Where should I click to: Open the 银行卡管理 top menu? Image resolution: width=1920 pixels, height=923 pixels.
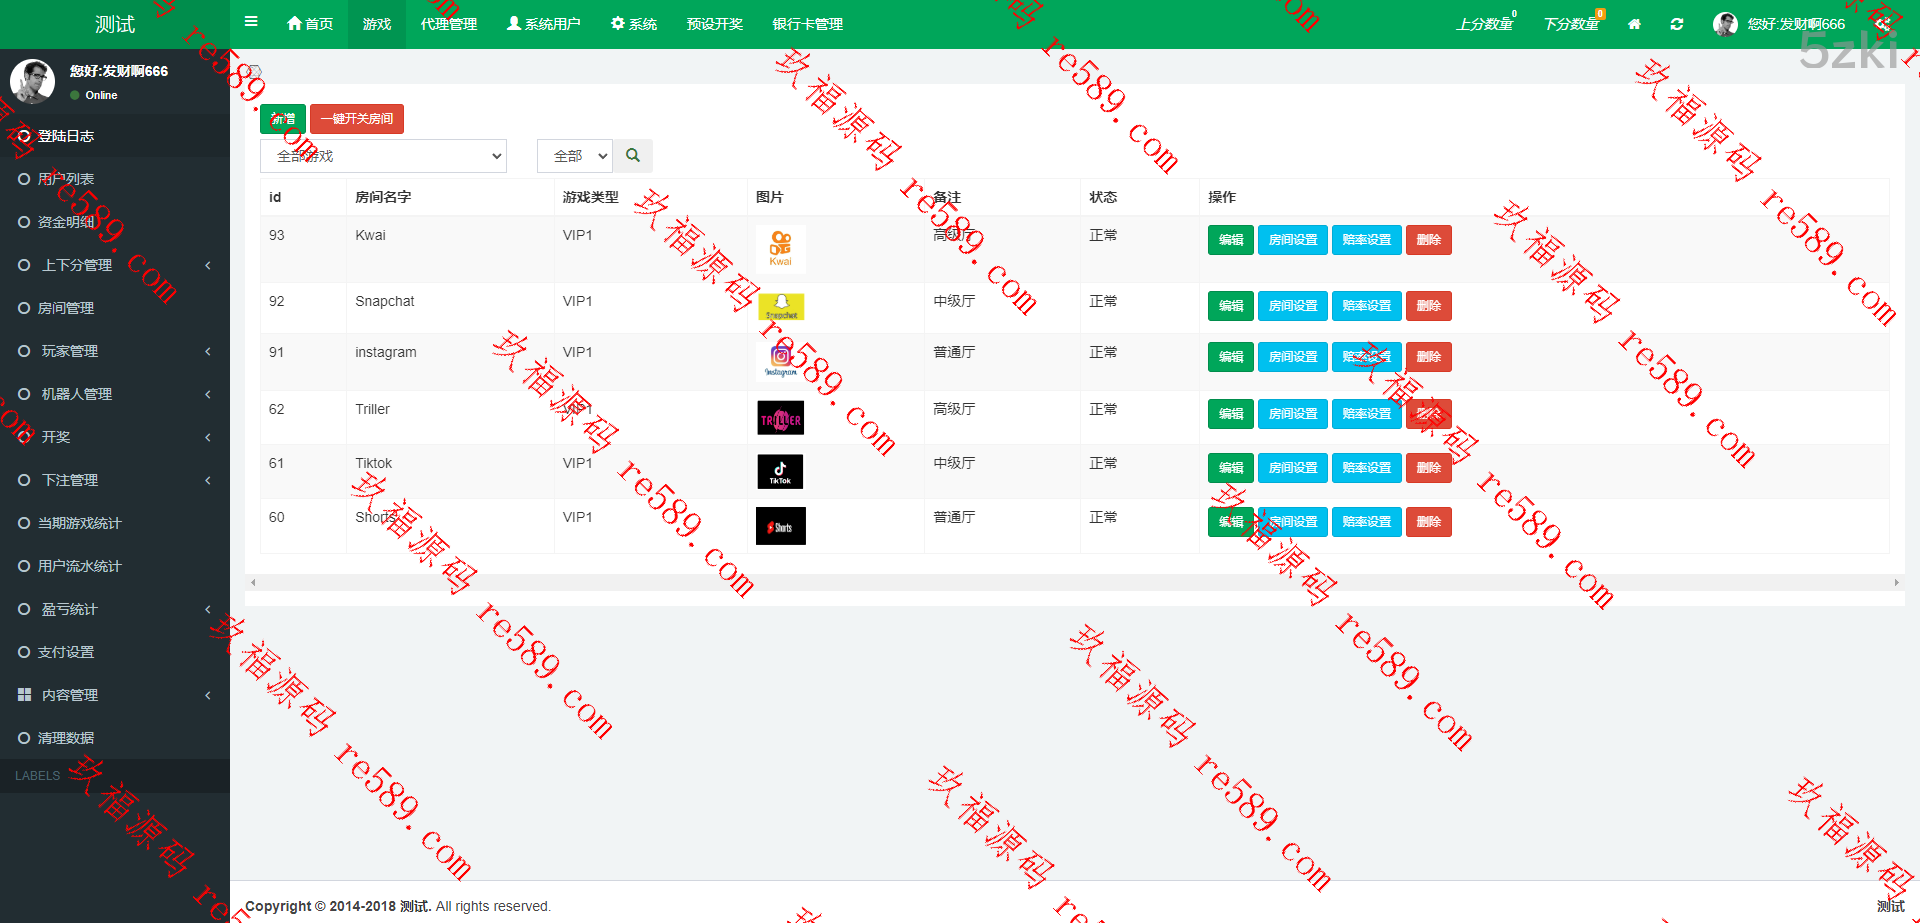tap(807, 24)
